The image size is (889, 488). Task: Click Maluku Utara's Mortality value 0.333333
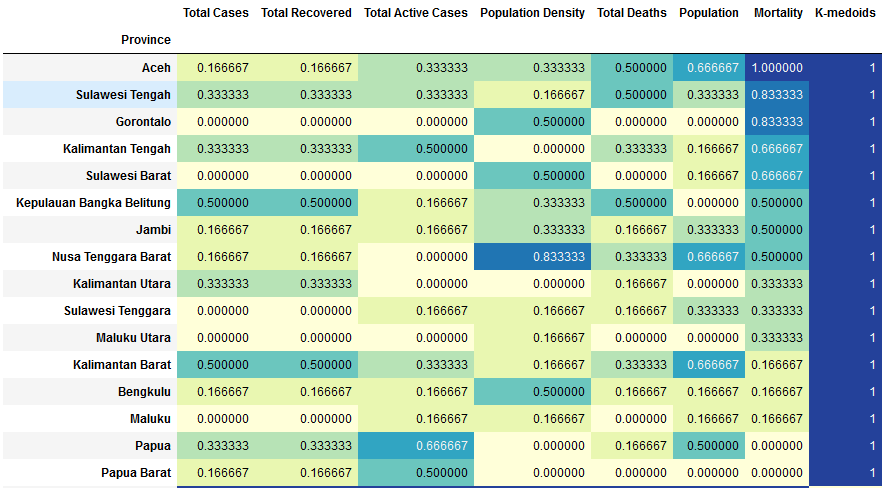[777, 338]
